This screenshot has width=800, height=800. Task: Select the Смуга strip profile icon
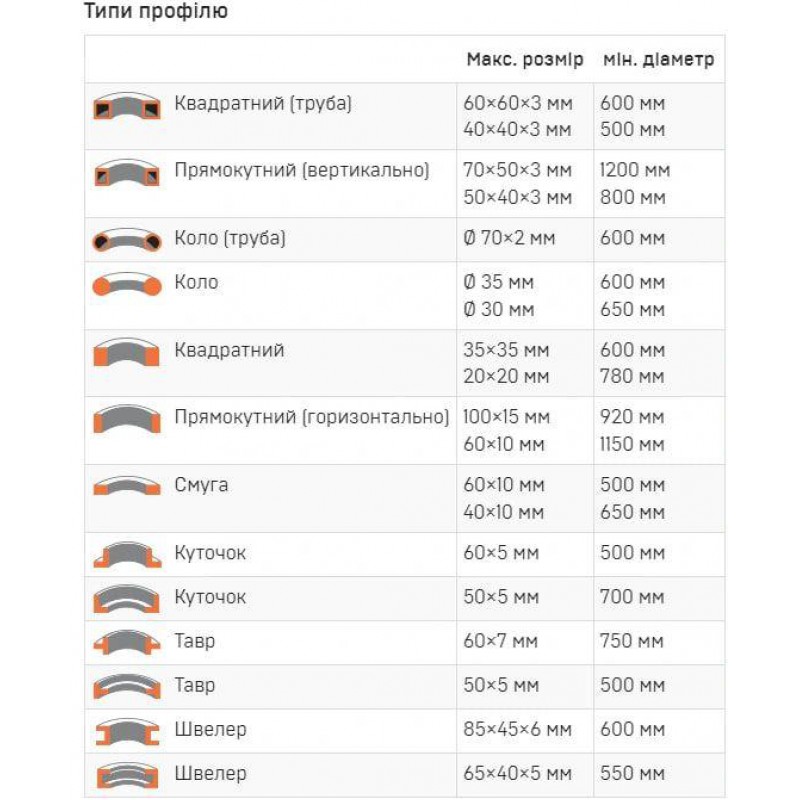pos(127,487)
